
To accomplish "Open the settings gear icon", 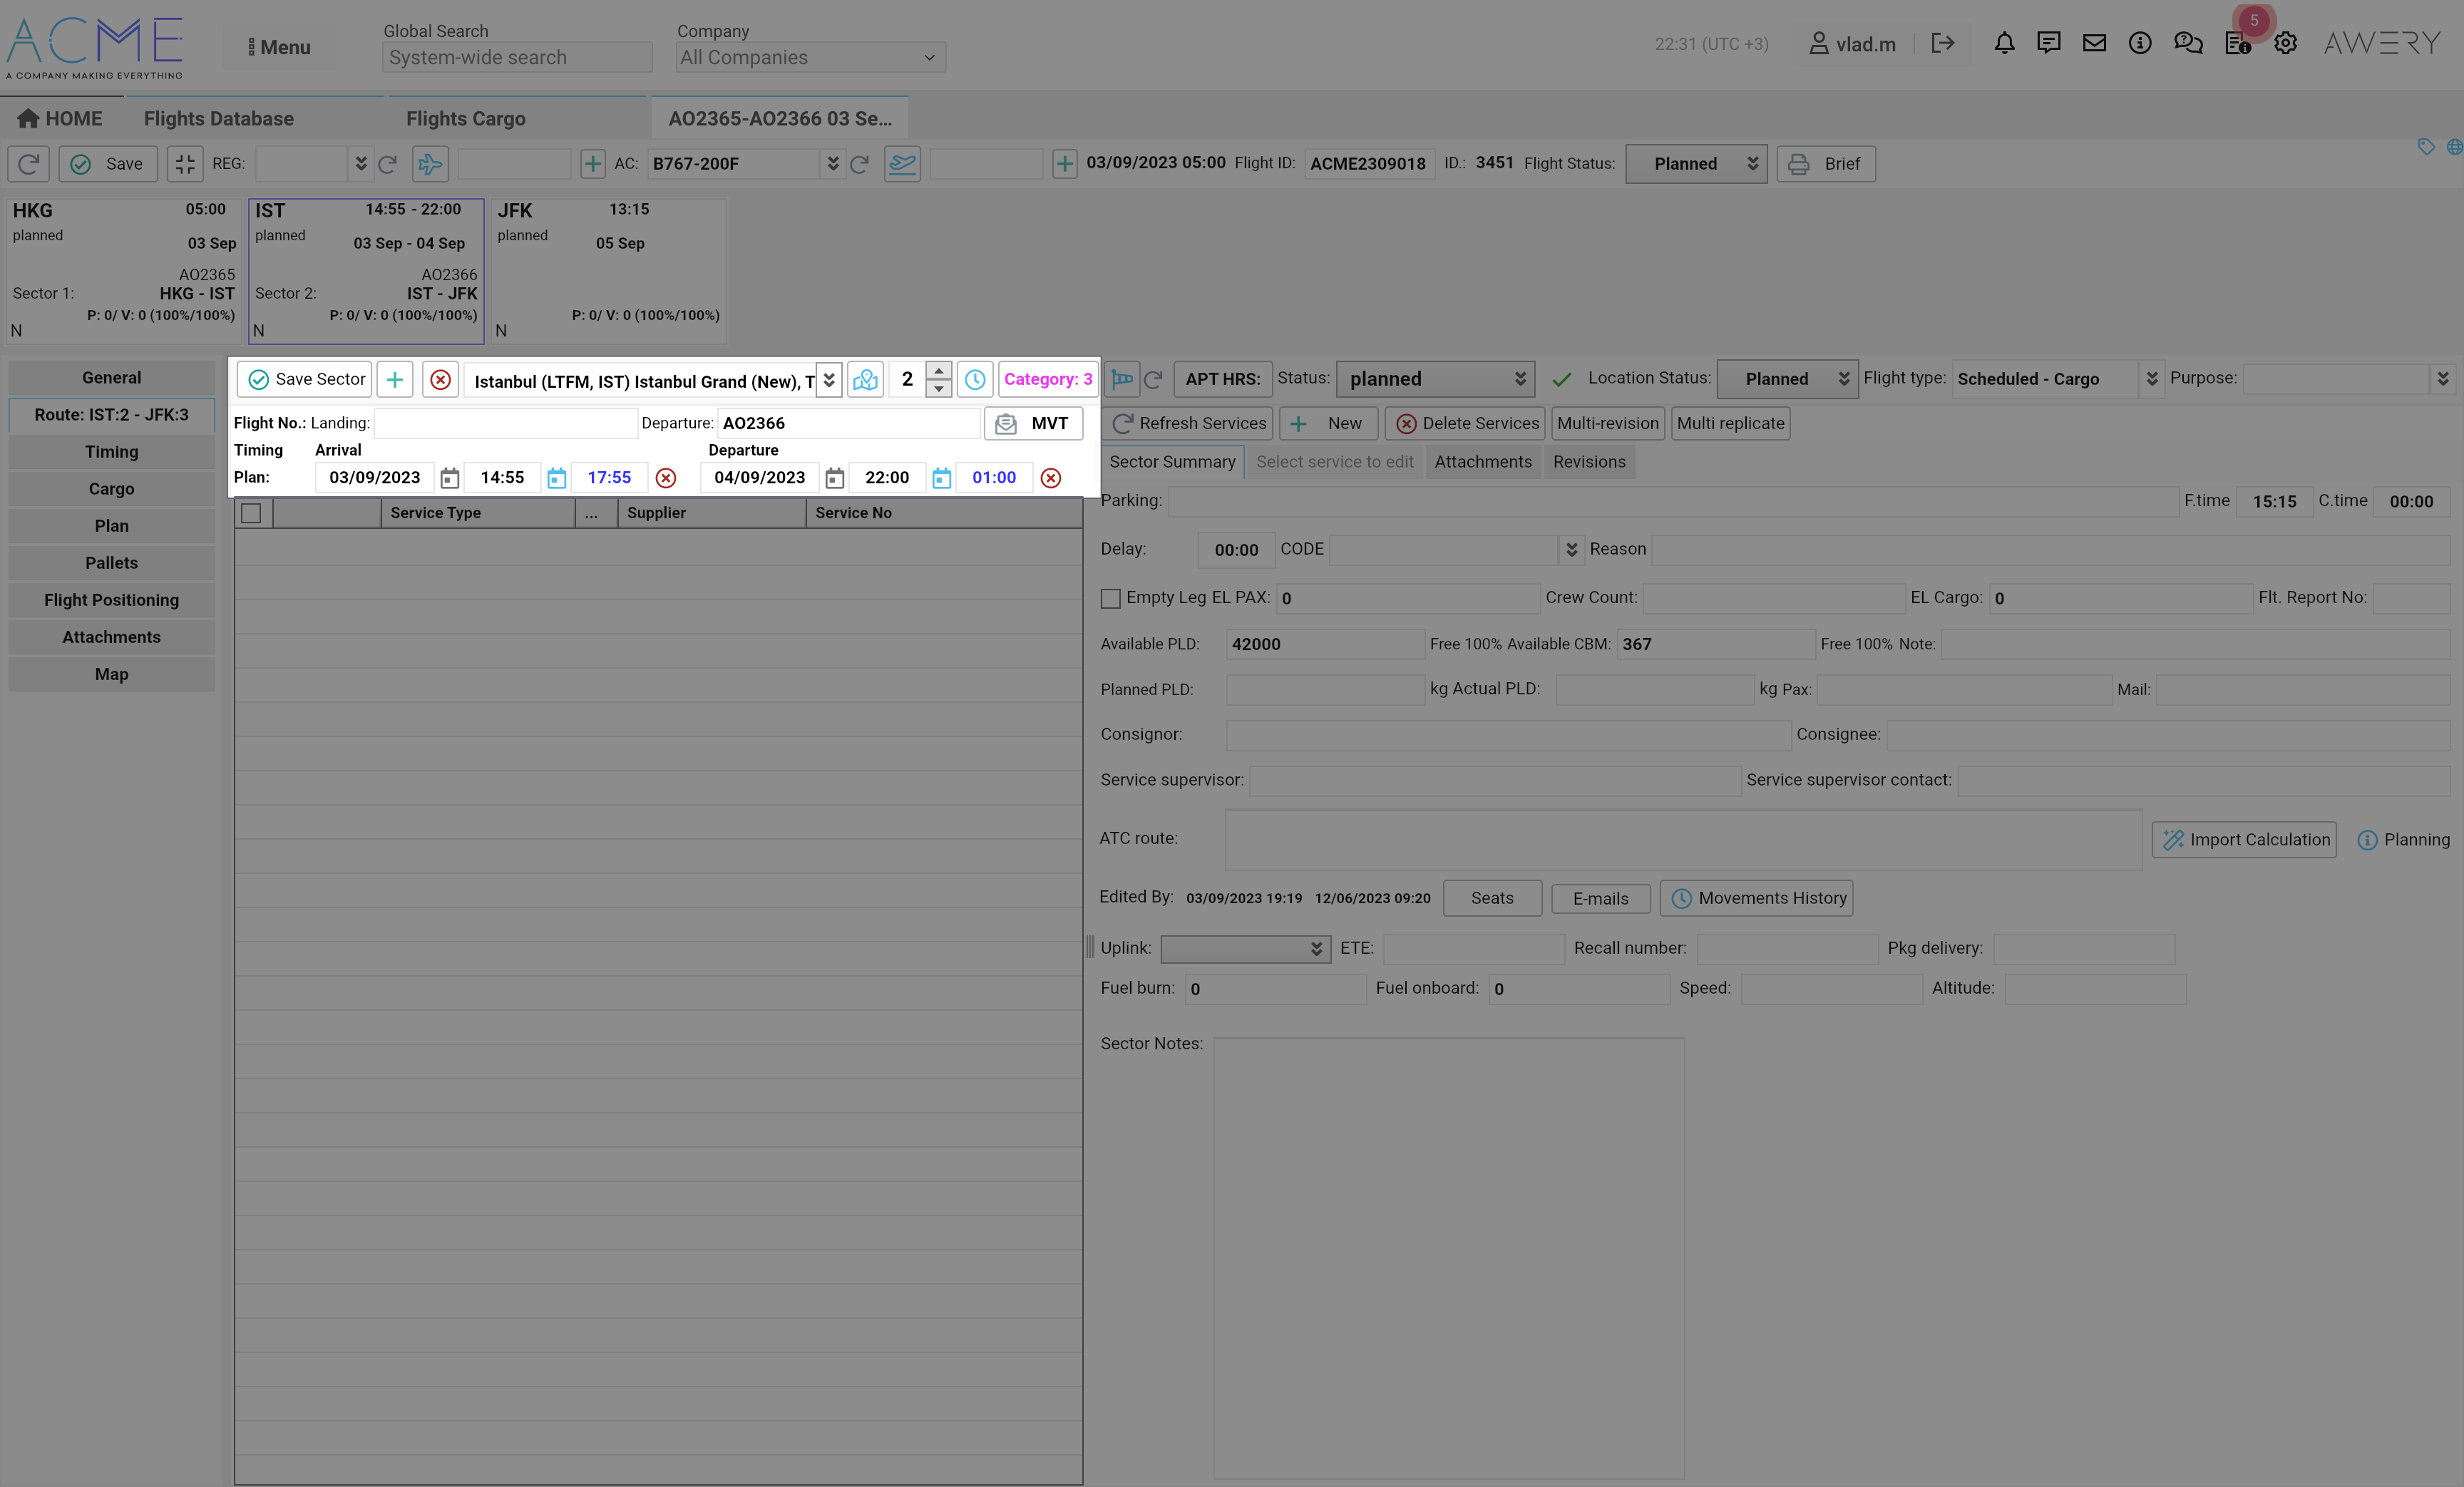I will [x=2285, y=43].
